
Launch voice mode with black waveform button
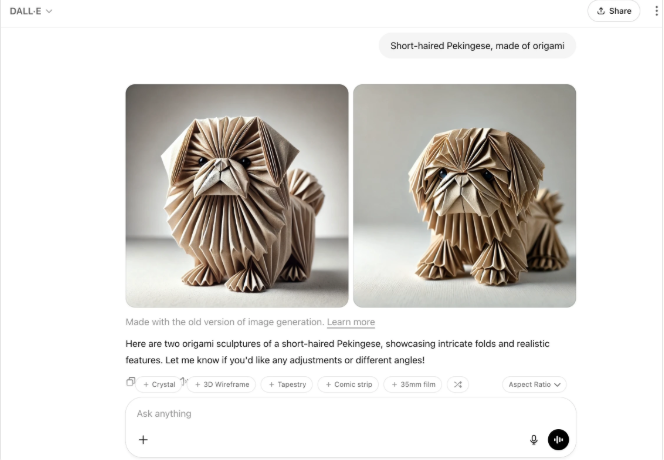(558, 440)
